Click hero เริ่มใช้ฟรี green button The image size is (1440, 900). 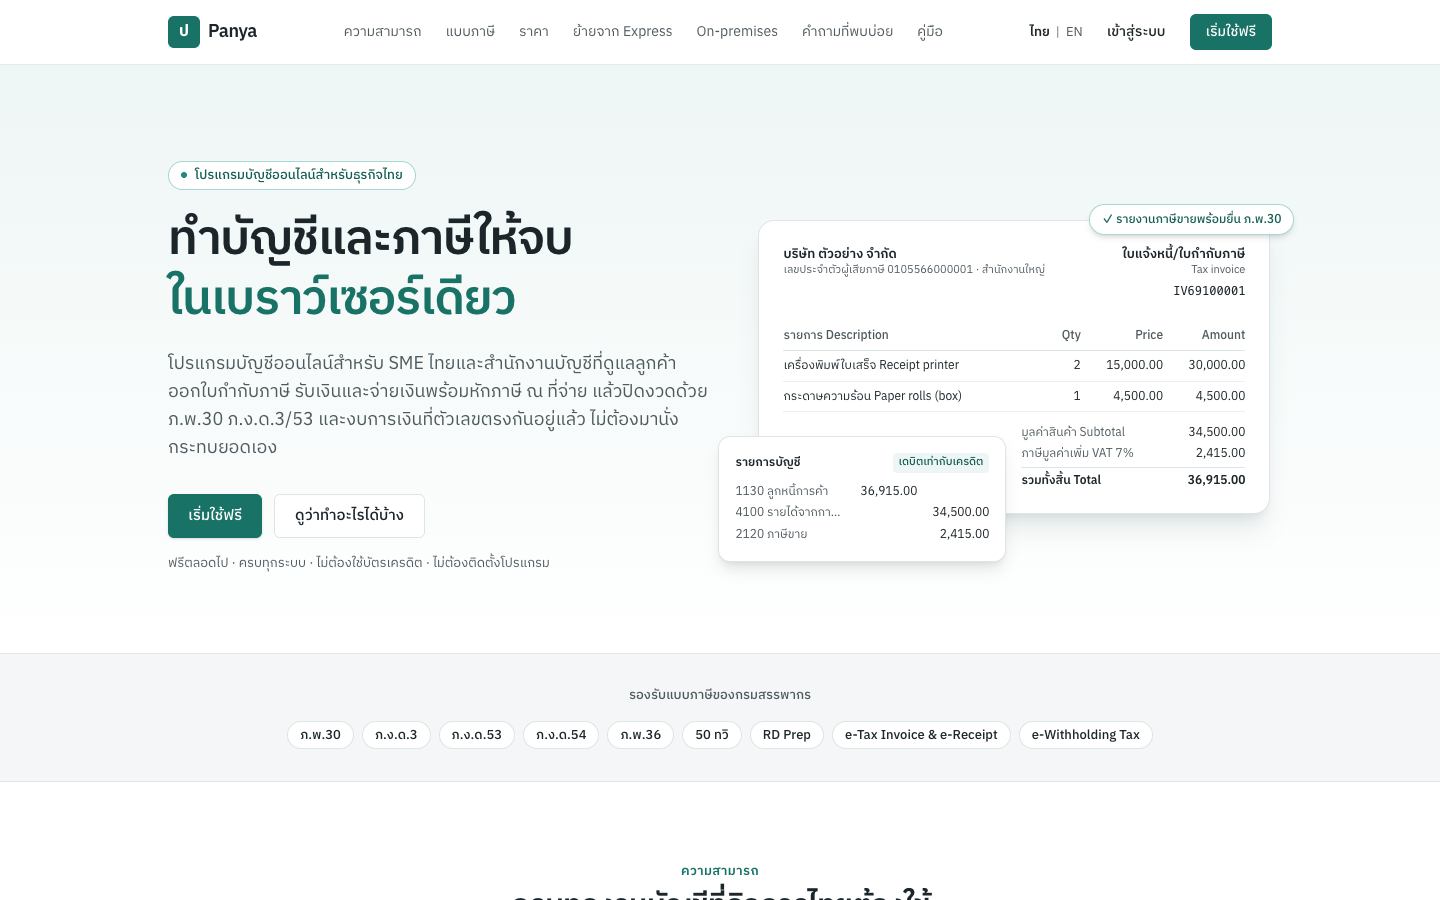pos(215,516)
